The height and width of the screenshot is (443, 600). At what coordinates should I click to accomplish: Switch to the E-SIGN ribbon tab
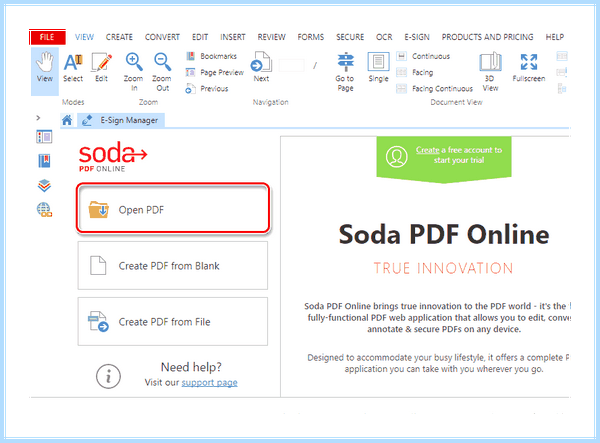pyautogui.click(x=417, y=37)
